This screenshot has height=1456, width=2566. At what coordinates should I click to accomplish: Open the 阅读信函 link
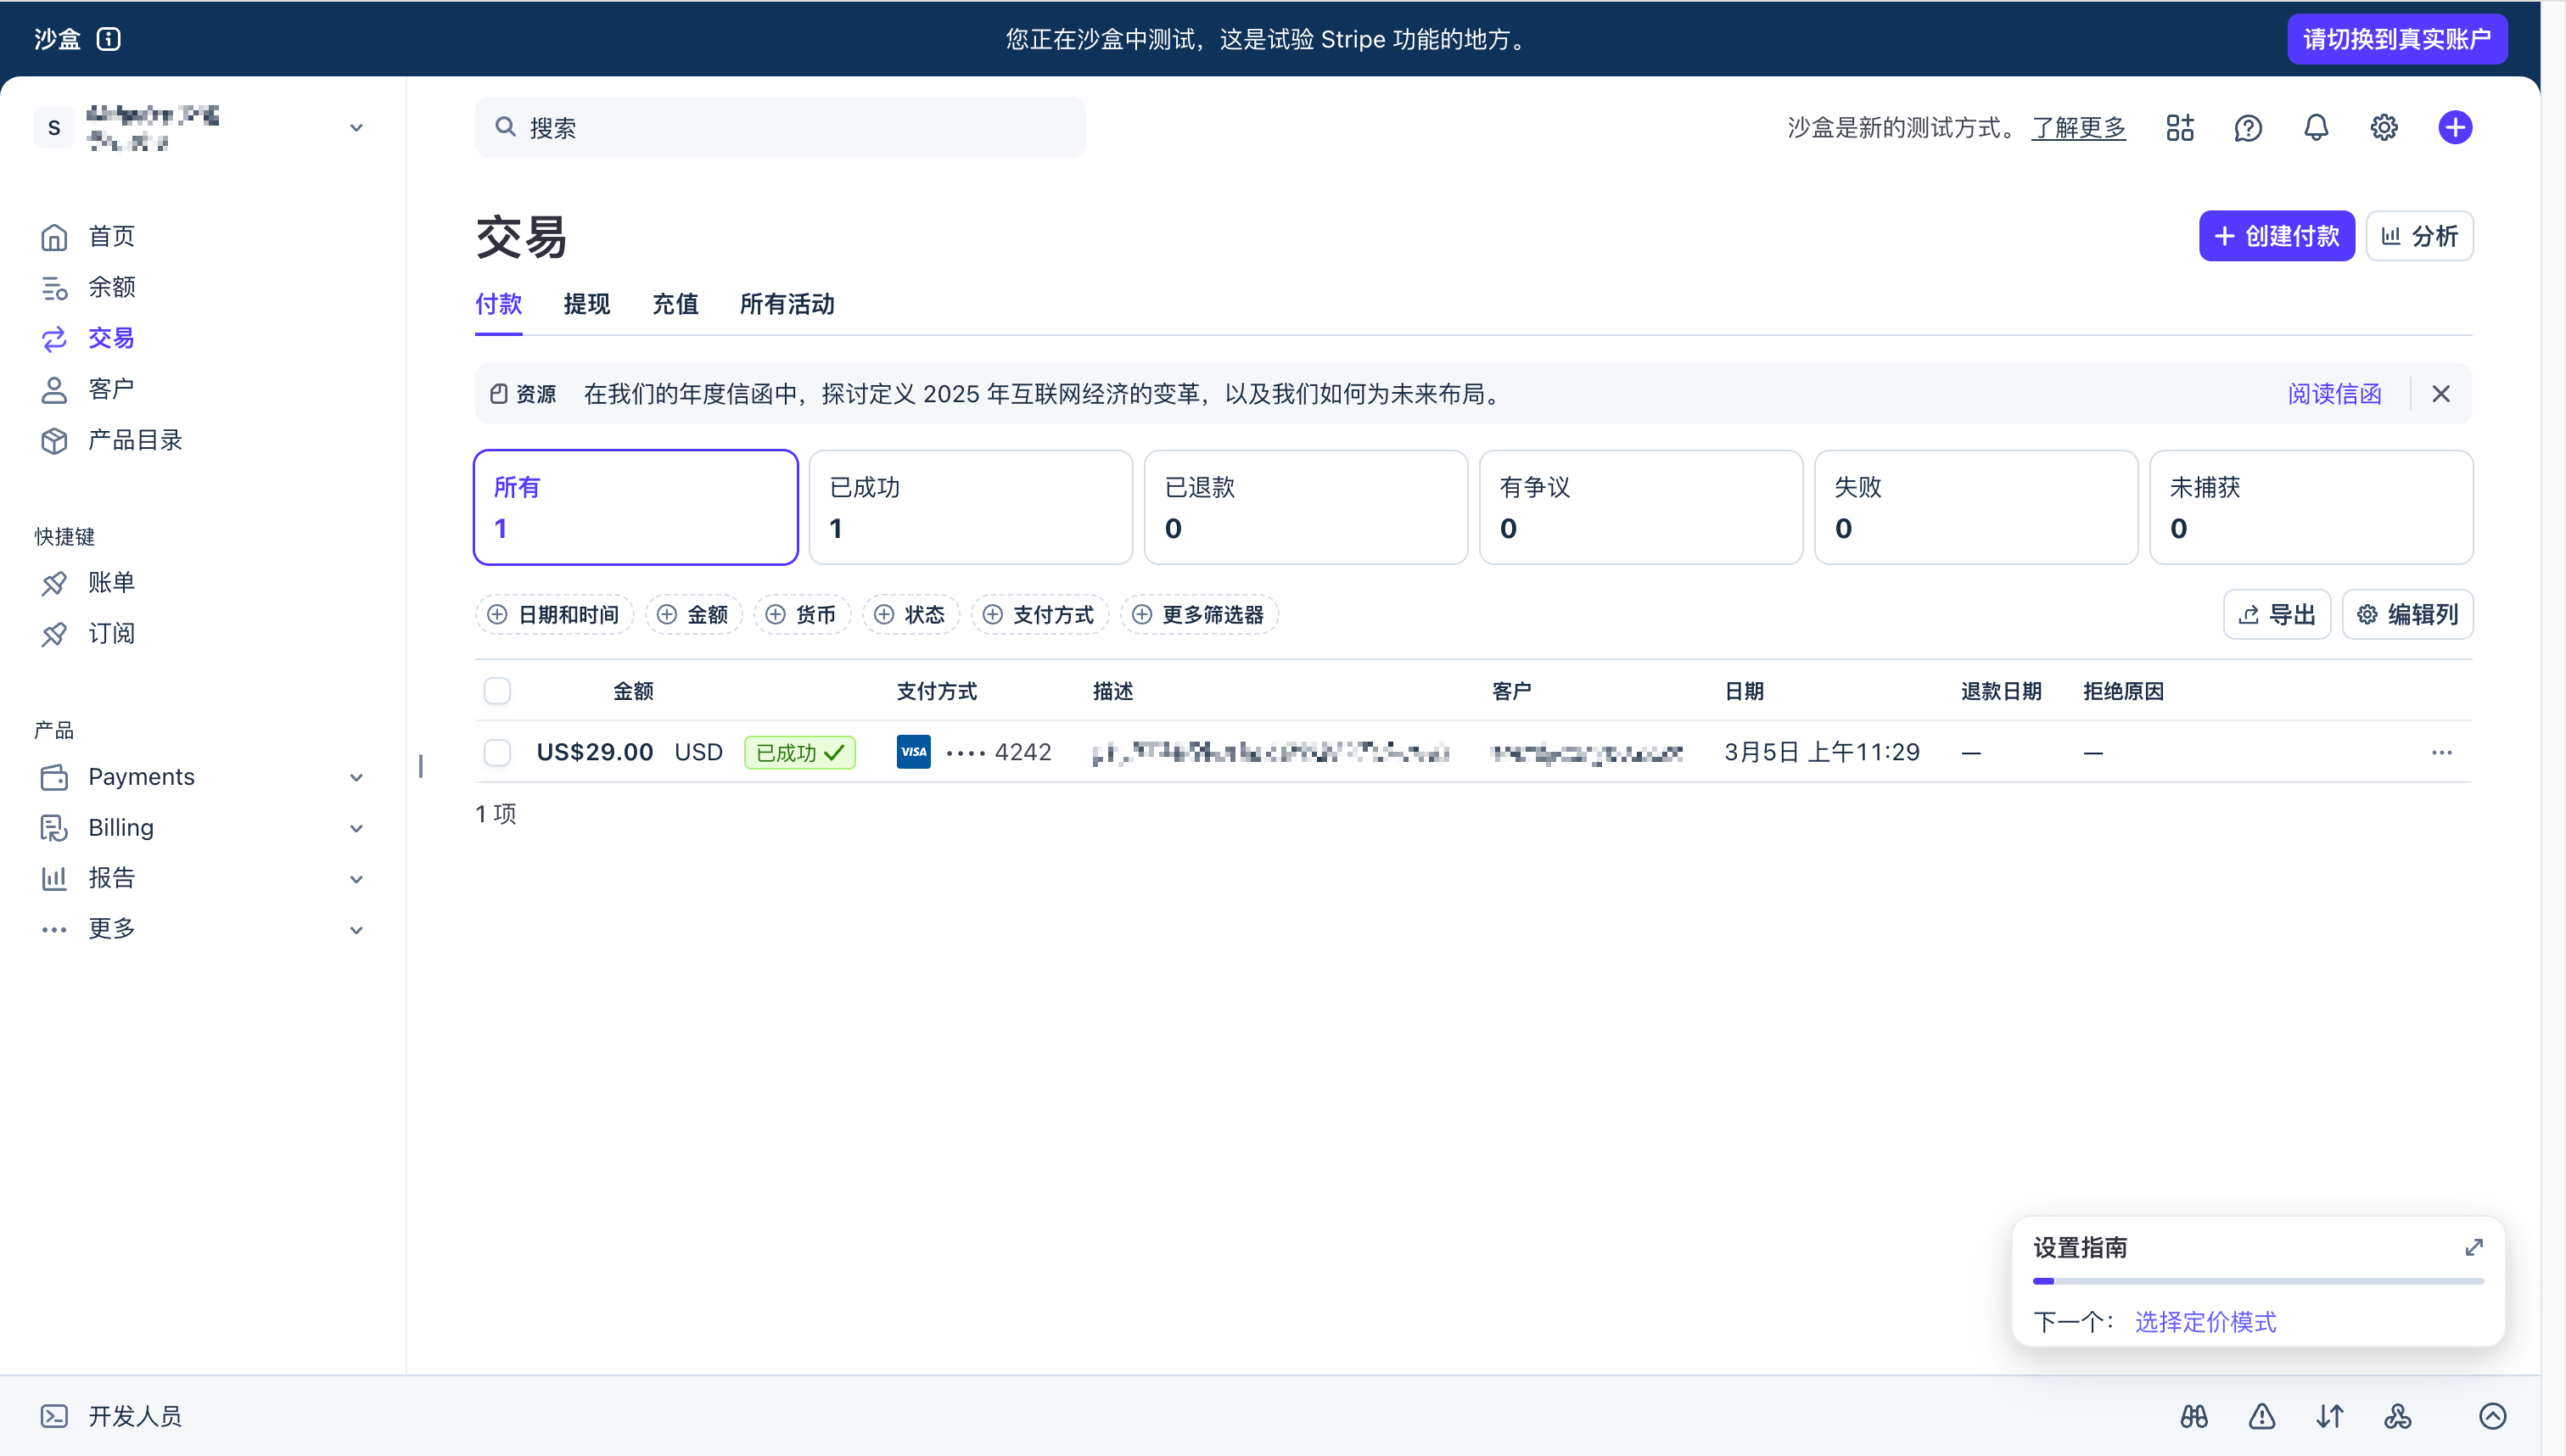2334,394
